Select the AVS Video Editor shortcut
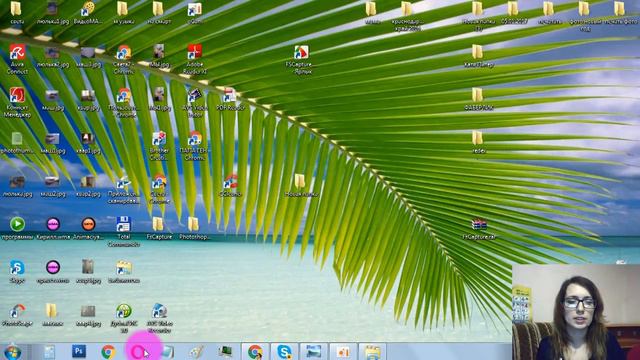Viewport: 640px width, 360px height. pos(195,102)
